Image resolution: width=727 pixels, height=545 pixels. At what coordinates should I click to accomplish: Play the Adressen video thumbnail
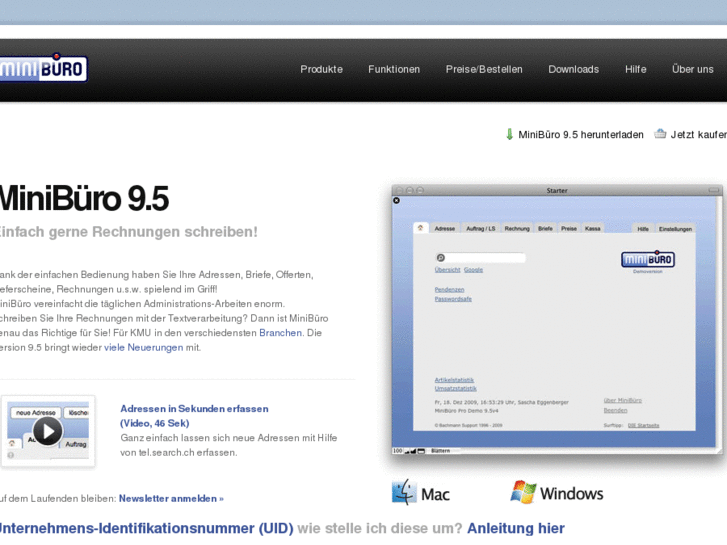click(x=48, y=431)
